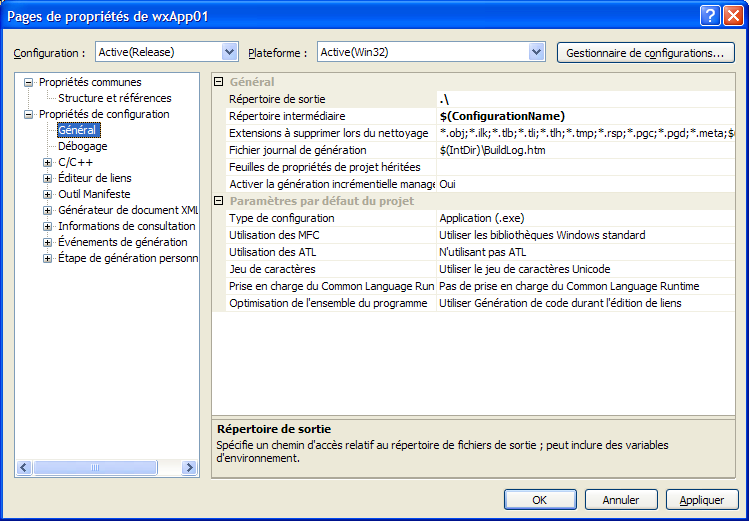Screen dimensions: 749x521
Task: Select Outil Manifeste tree label
Action: tap(94, 194)
